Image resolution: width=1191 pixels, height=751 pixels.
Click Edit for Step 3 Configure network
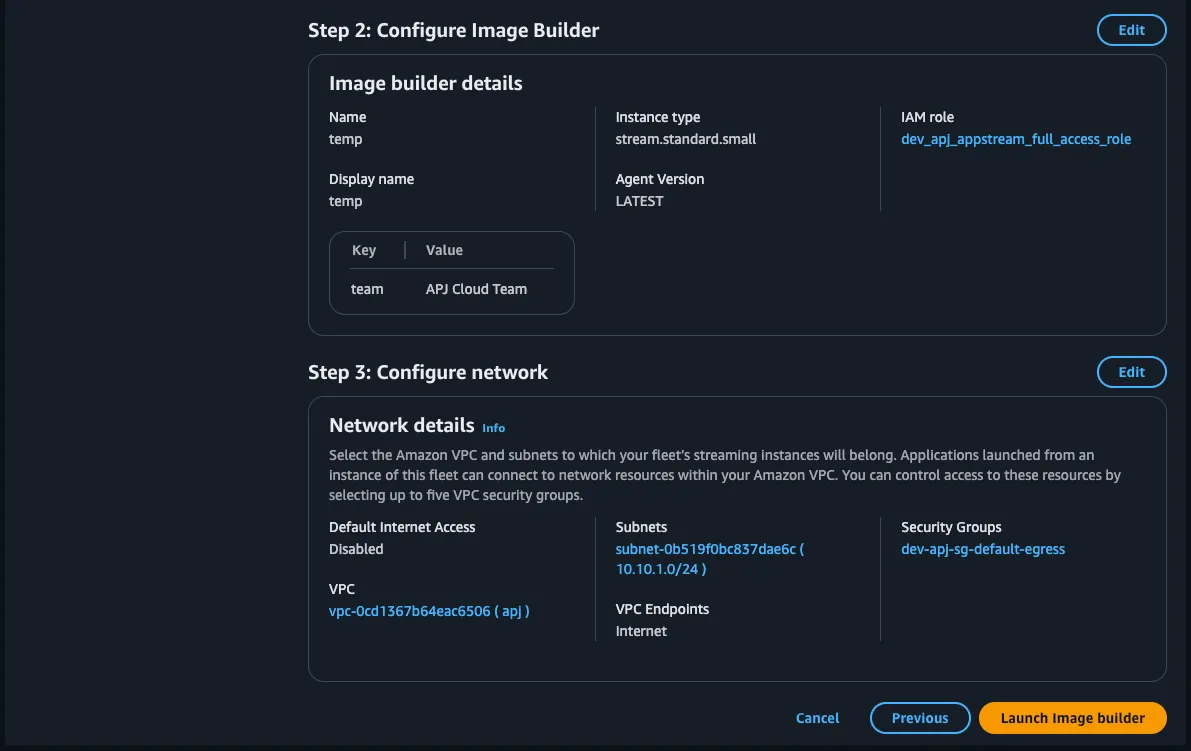(1131, 372)
